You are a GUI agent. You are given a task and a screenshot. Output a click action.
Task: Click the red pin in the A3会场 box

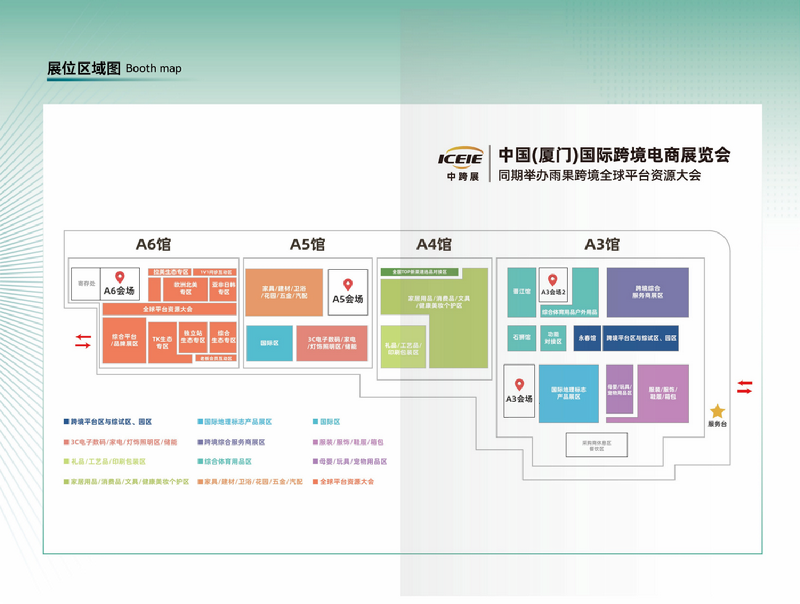click(519, 384)
